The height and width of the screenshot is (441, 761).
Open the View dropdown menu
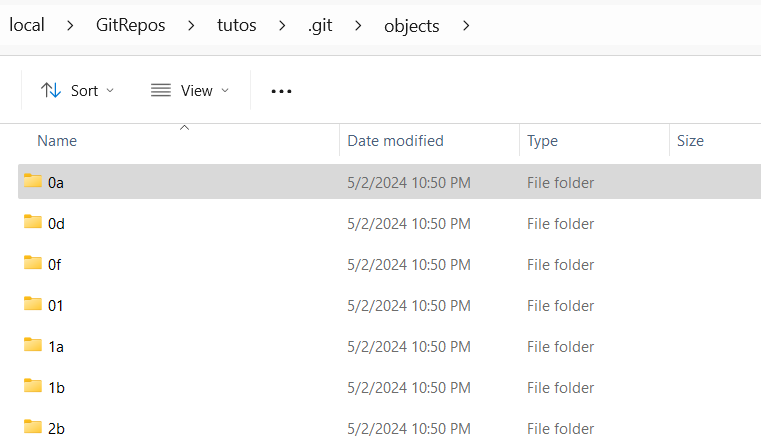190,91
